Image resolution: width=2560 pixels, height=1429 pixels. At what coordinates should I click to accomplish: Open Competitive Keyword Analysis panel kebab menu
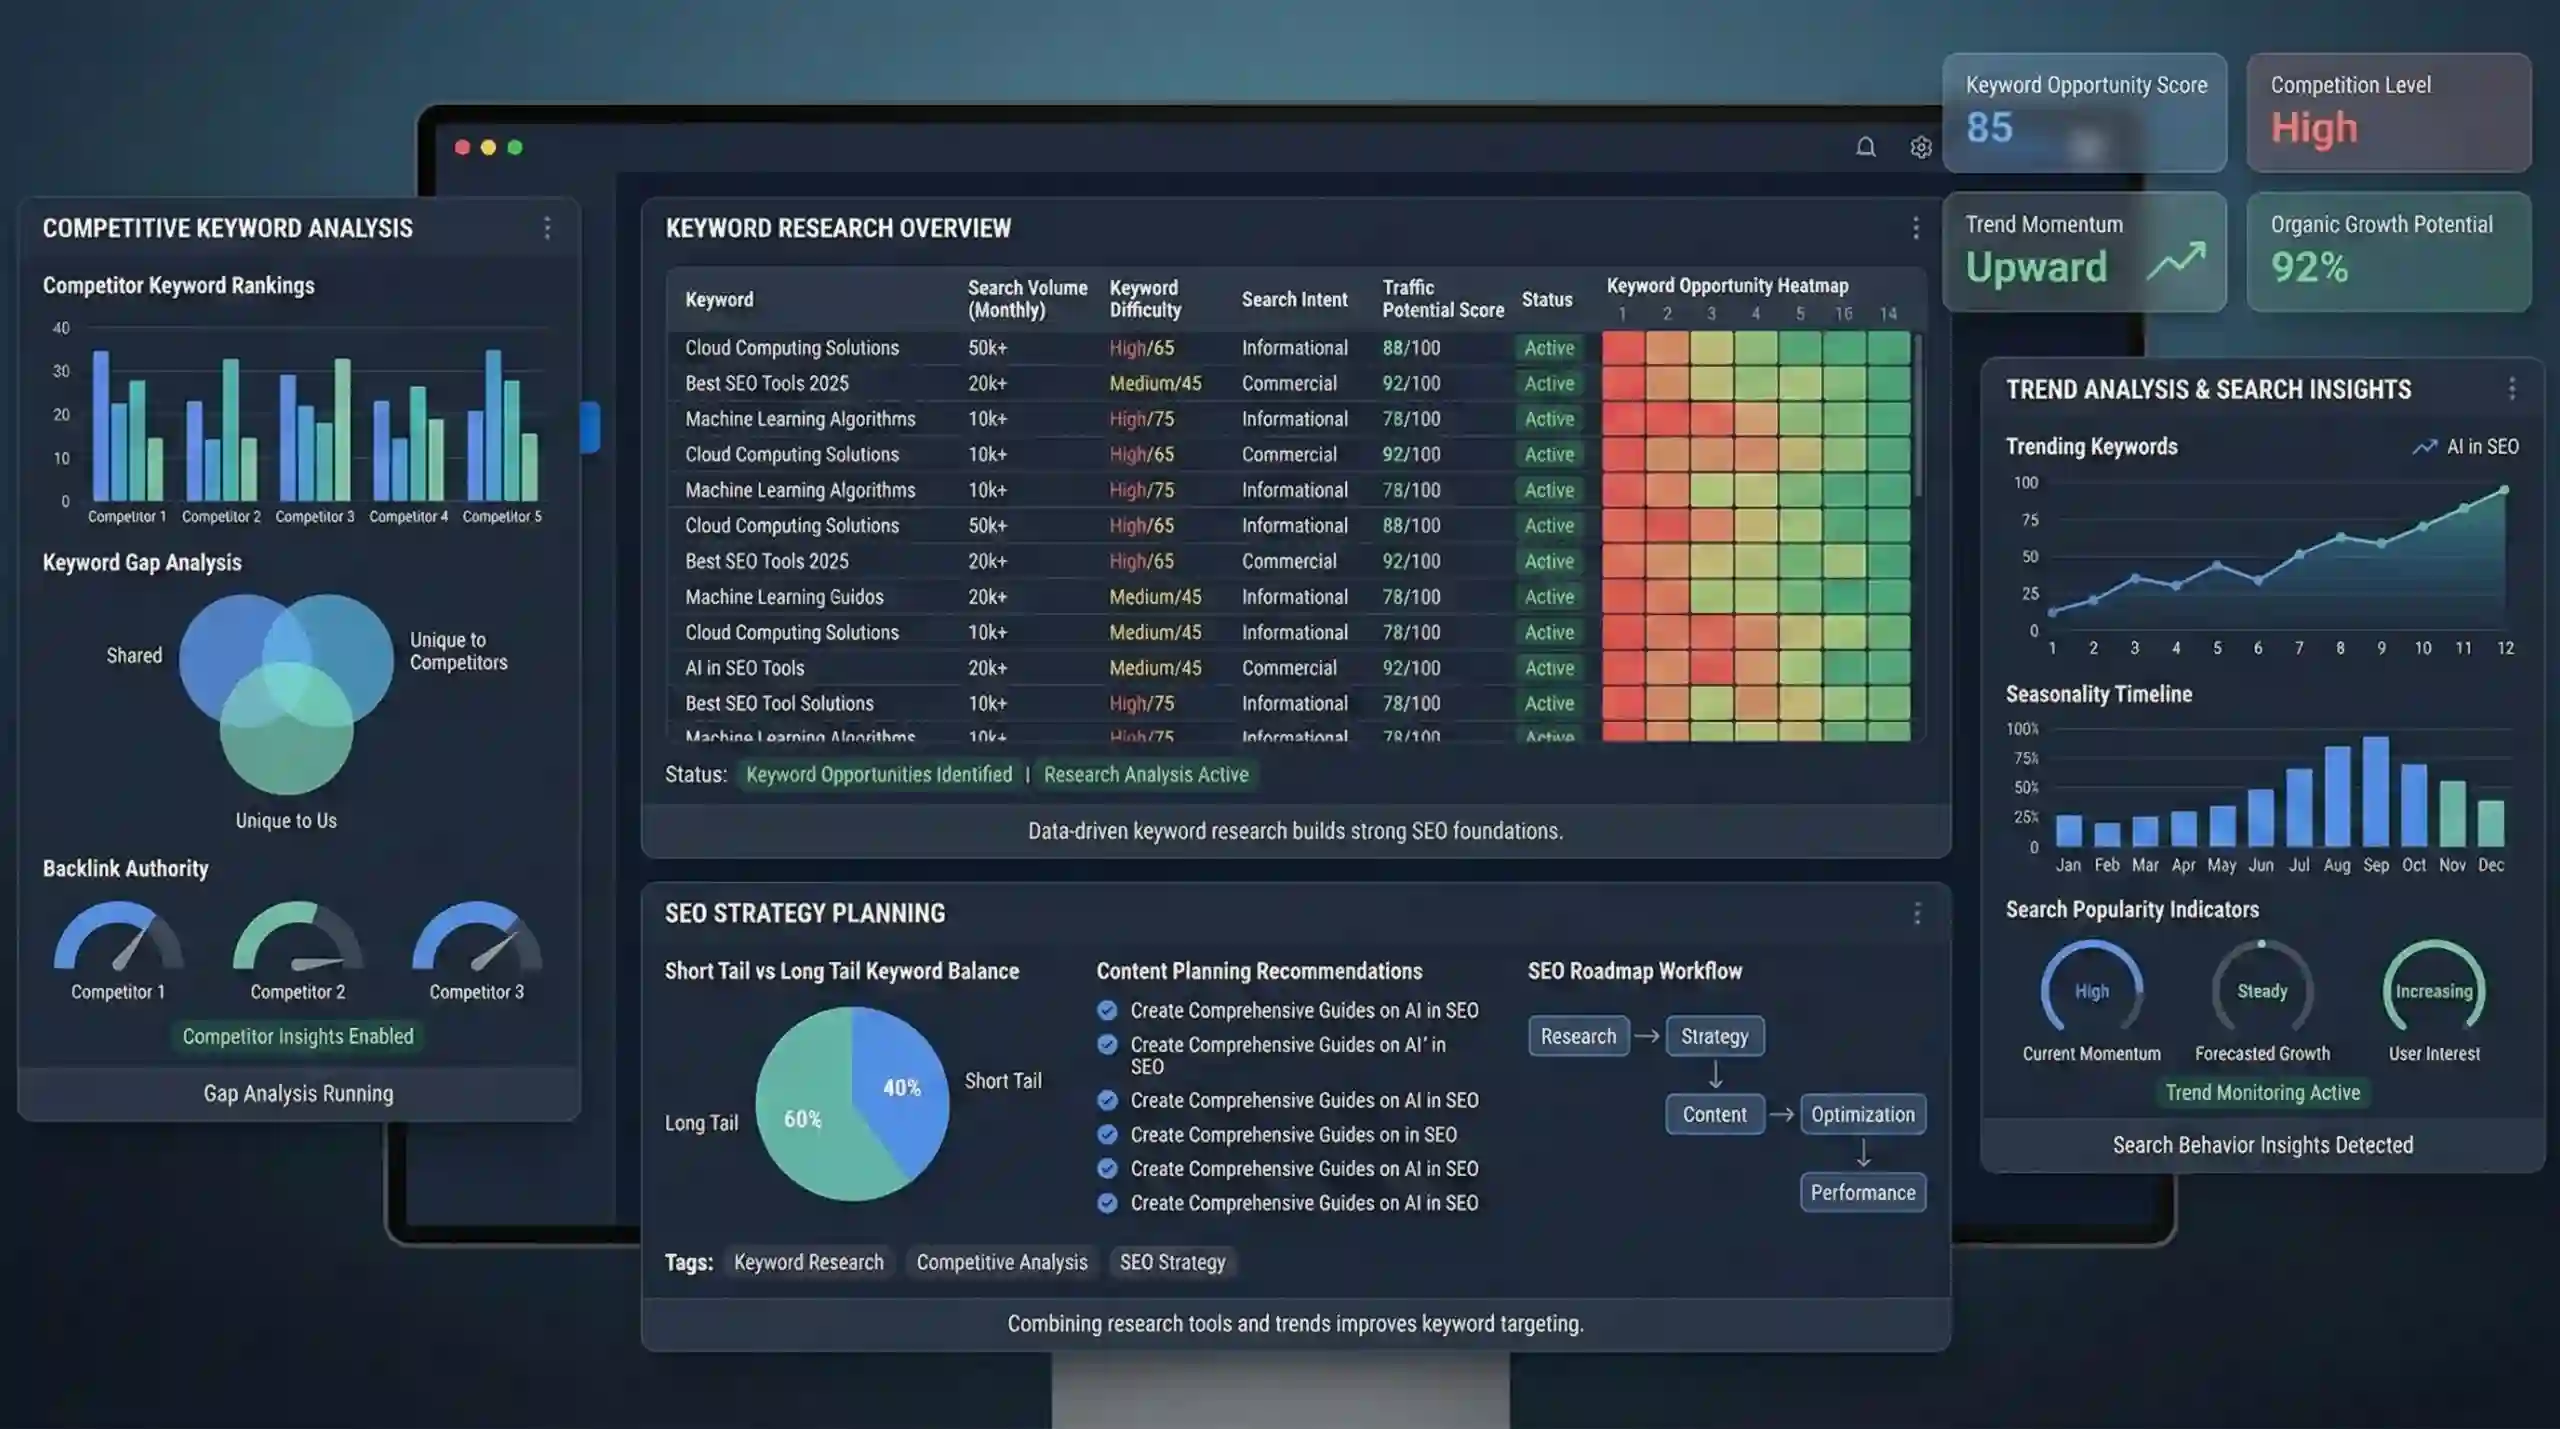point(547,228)
